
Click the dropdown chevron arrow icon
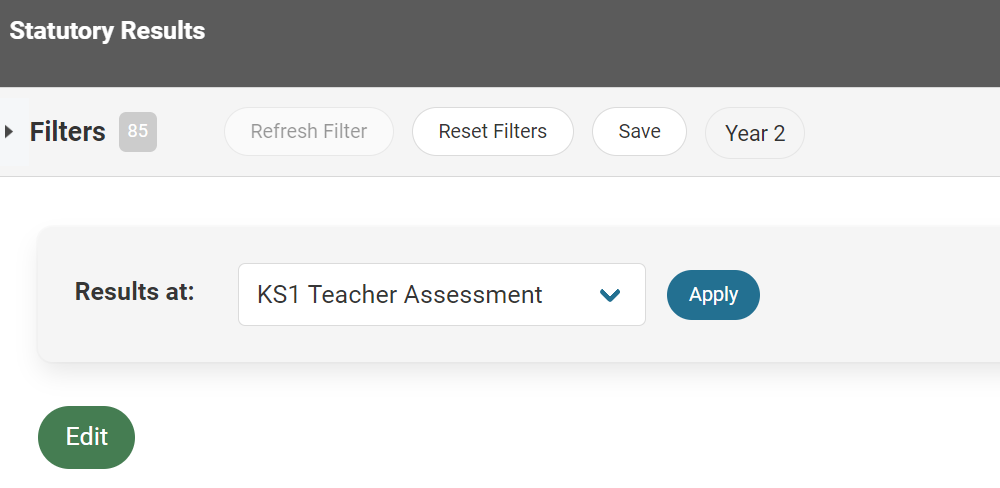(x=609, y=295)
